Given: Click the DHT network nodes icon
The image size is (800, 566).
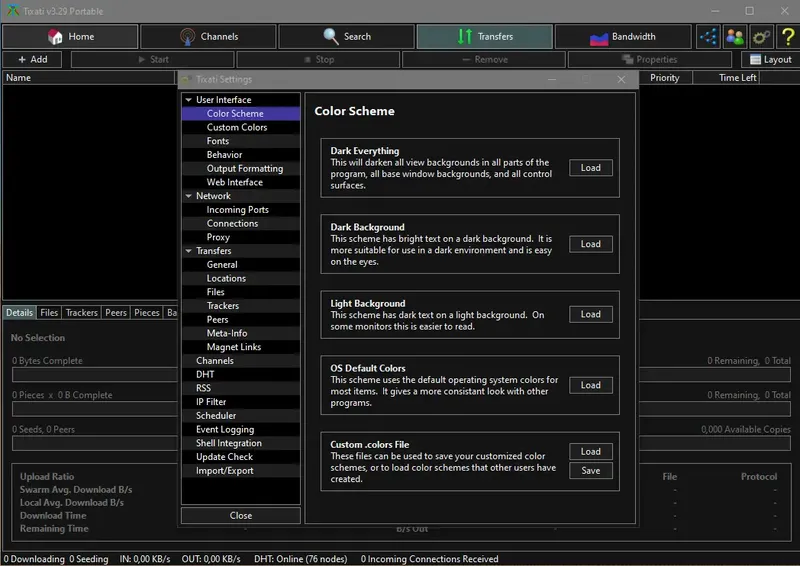Looking at the screenshot, I should (709, 37).
